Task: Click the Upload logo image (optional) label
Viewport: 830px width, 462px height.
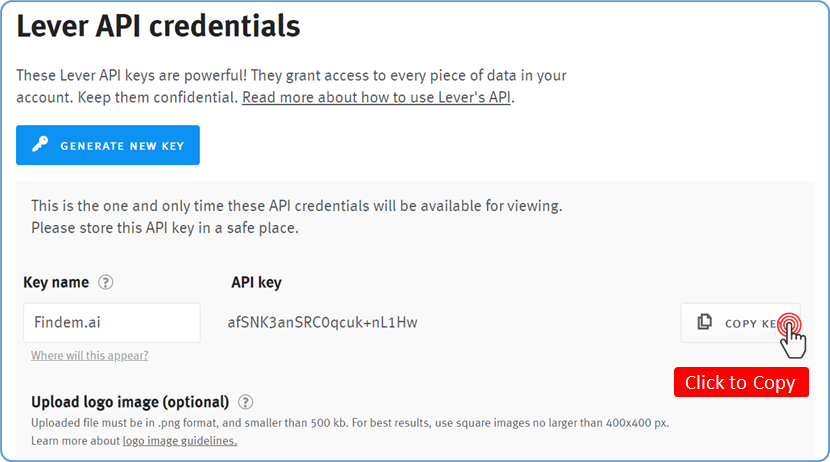Action: coord(130,402)
